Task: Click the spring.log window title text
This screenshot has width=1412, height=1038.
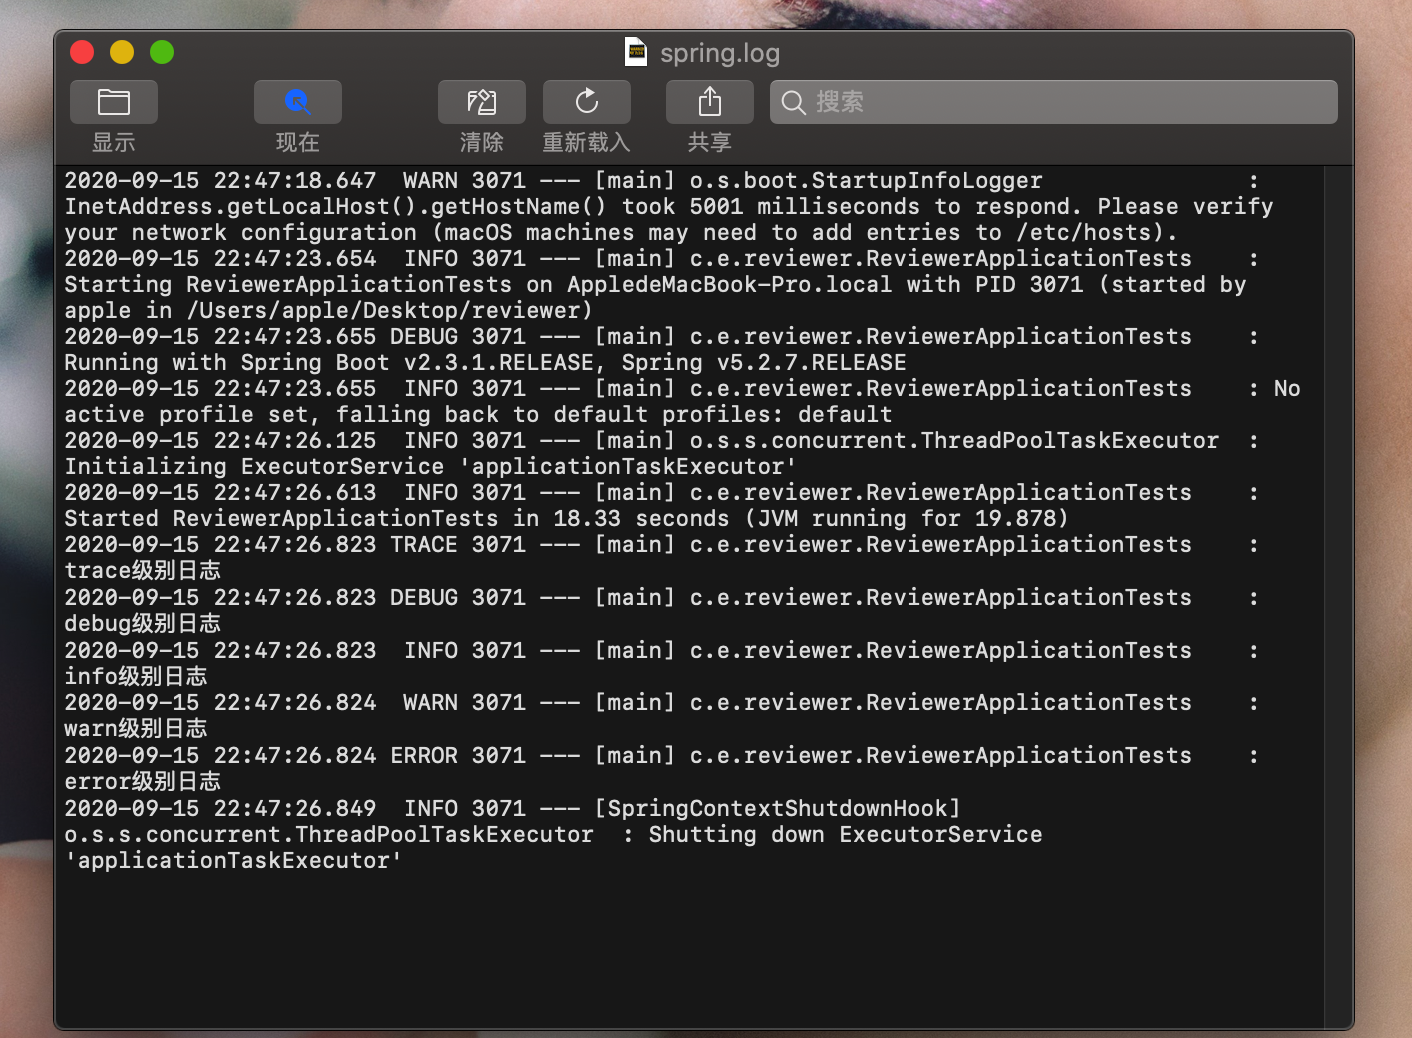Action: pos(720,53)
